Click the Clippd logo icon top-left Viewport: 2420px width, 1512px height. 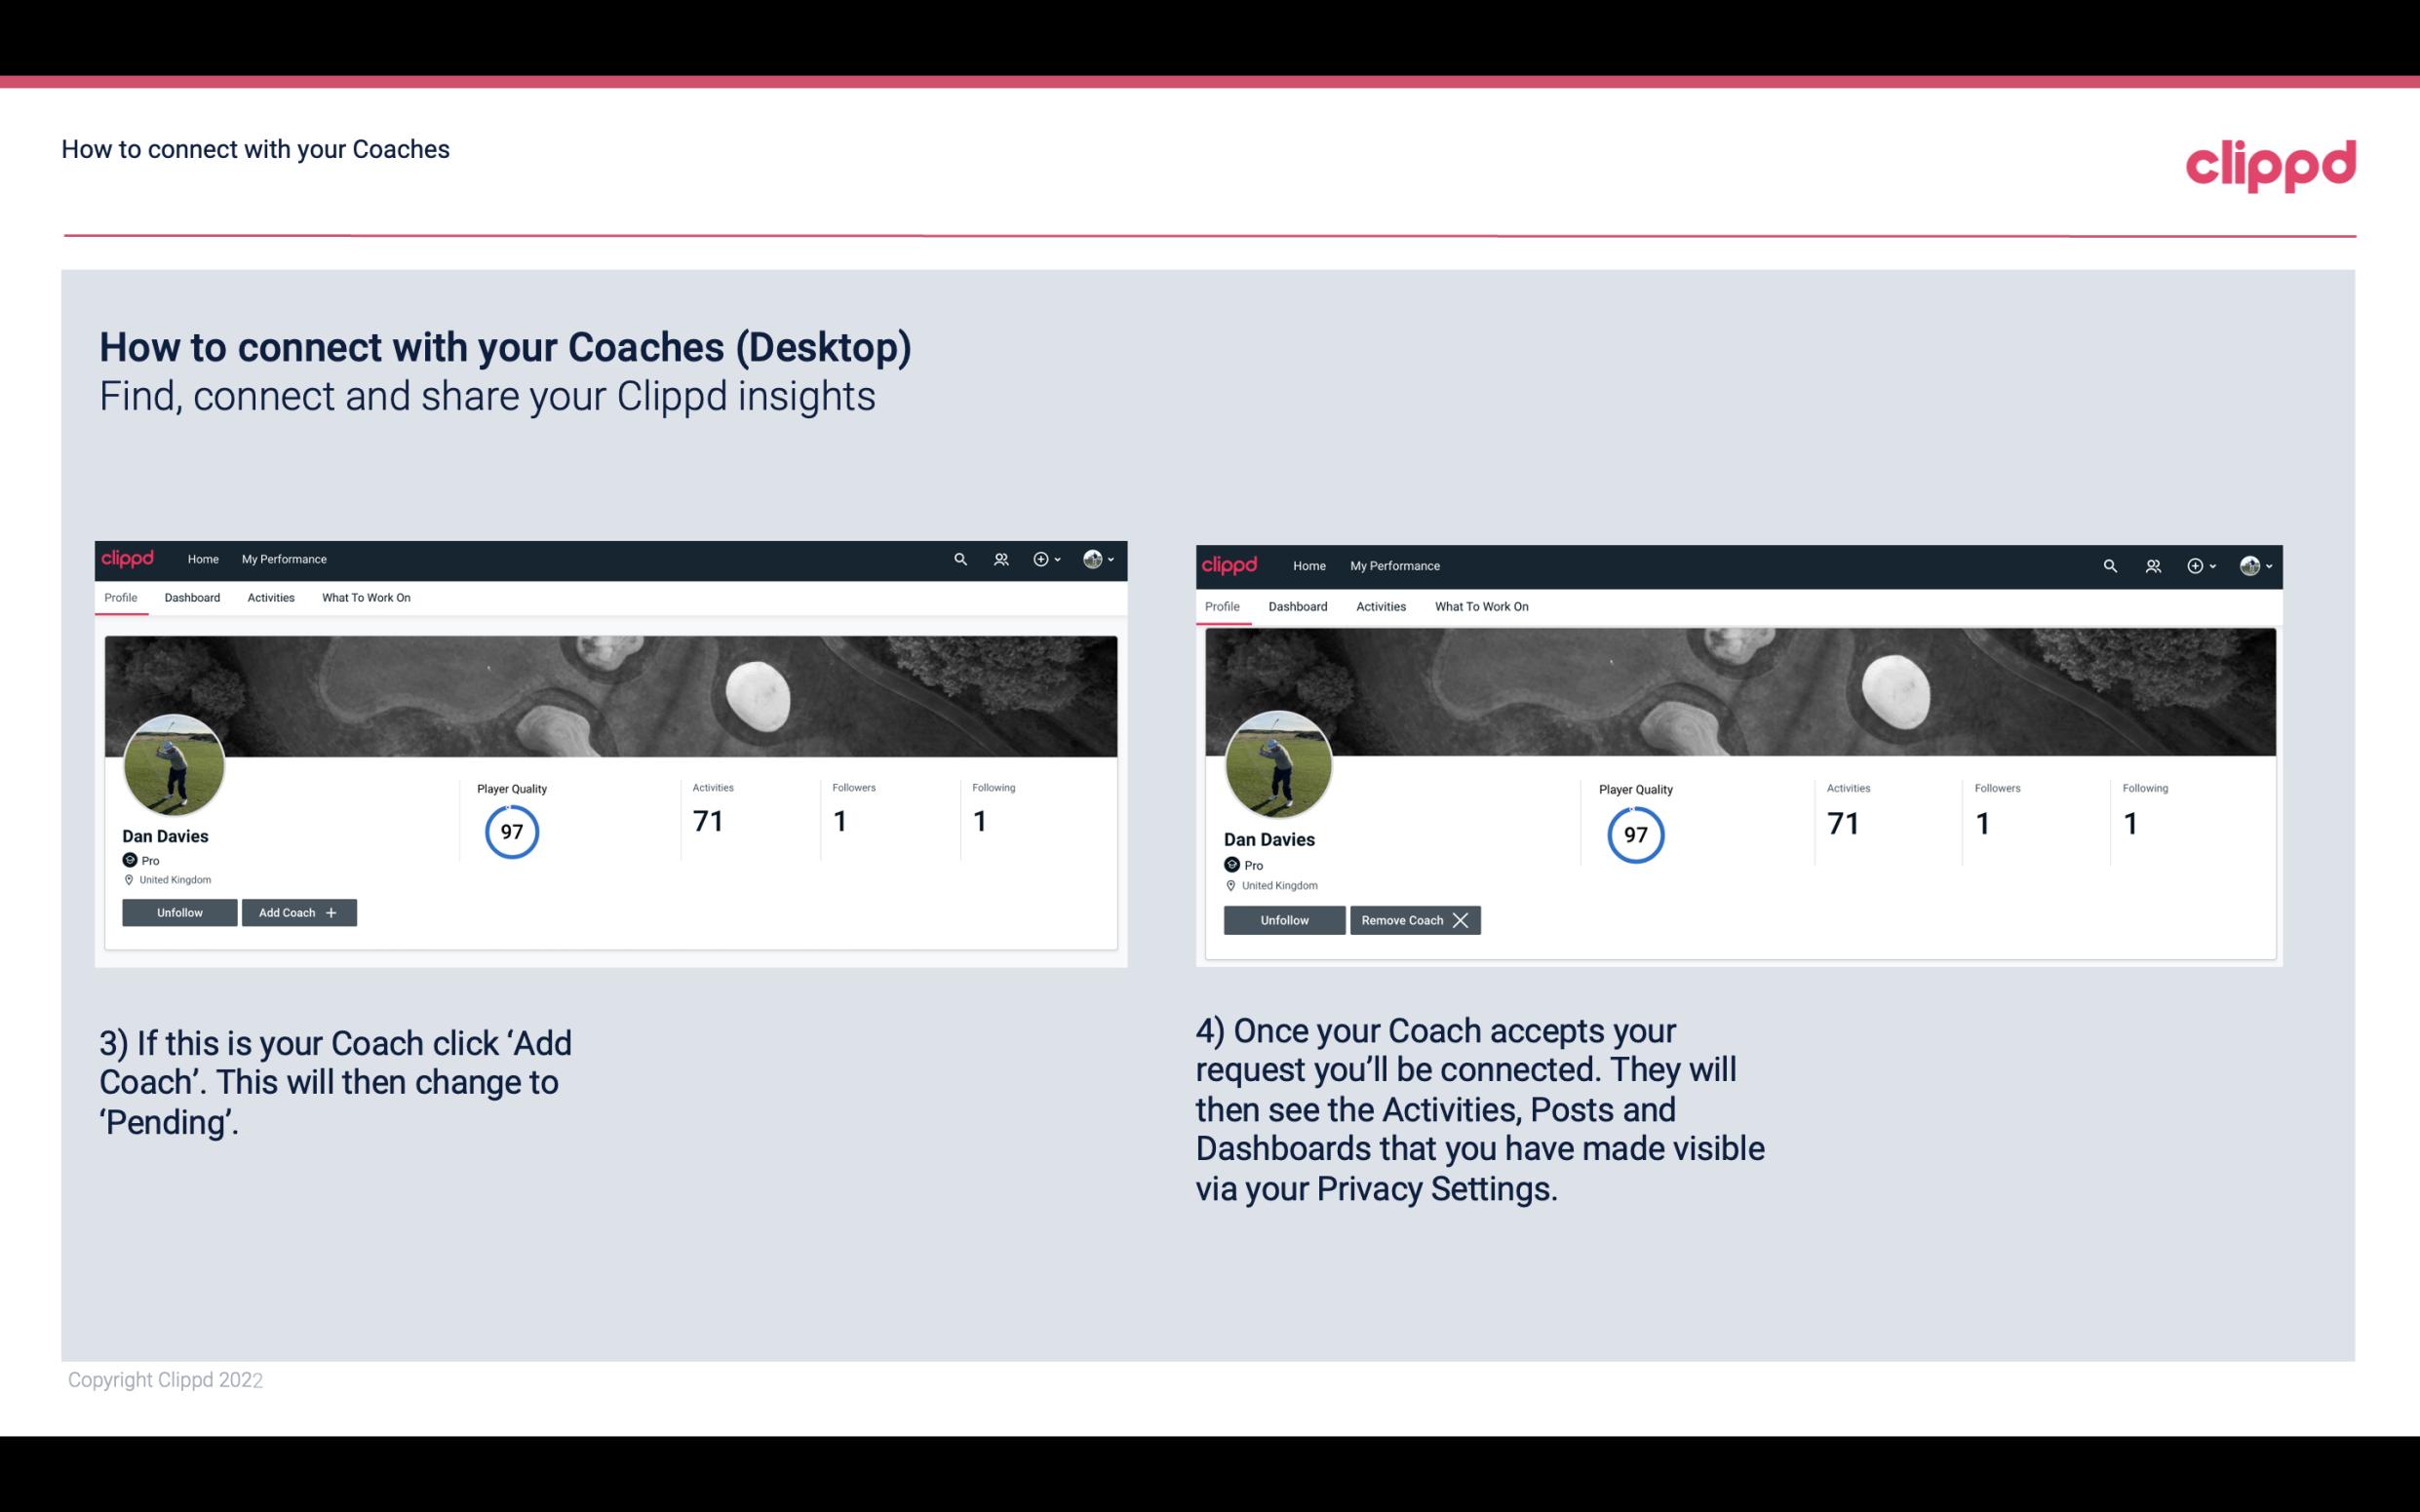[x=133, y=558]
